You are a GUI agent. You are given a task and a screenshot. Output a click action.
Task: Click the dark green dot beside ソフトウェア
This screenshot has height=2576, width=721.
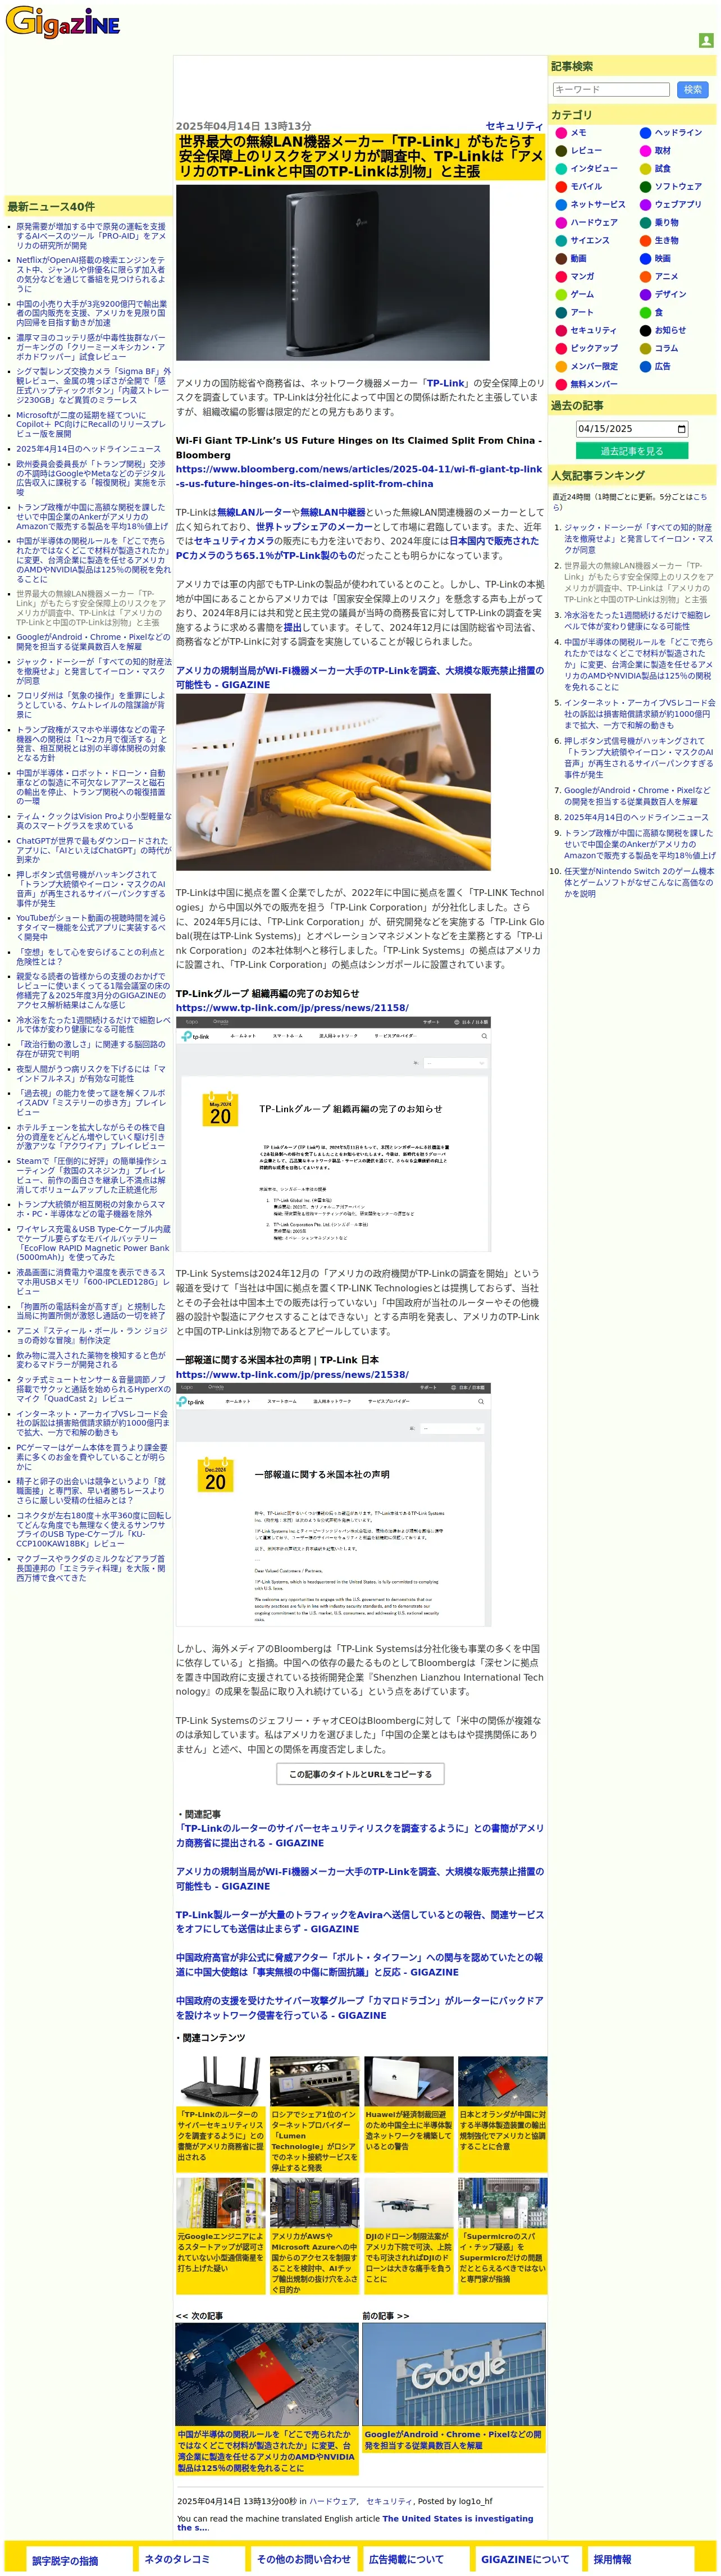pyautogui.click(x=645, y=187)
